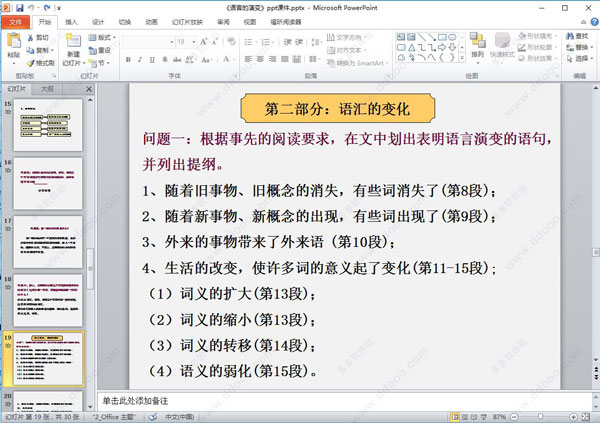Viewport: 600px width, 423px height.
Task: Expand shapes gallery More arrow
Action: click(462, 58)
